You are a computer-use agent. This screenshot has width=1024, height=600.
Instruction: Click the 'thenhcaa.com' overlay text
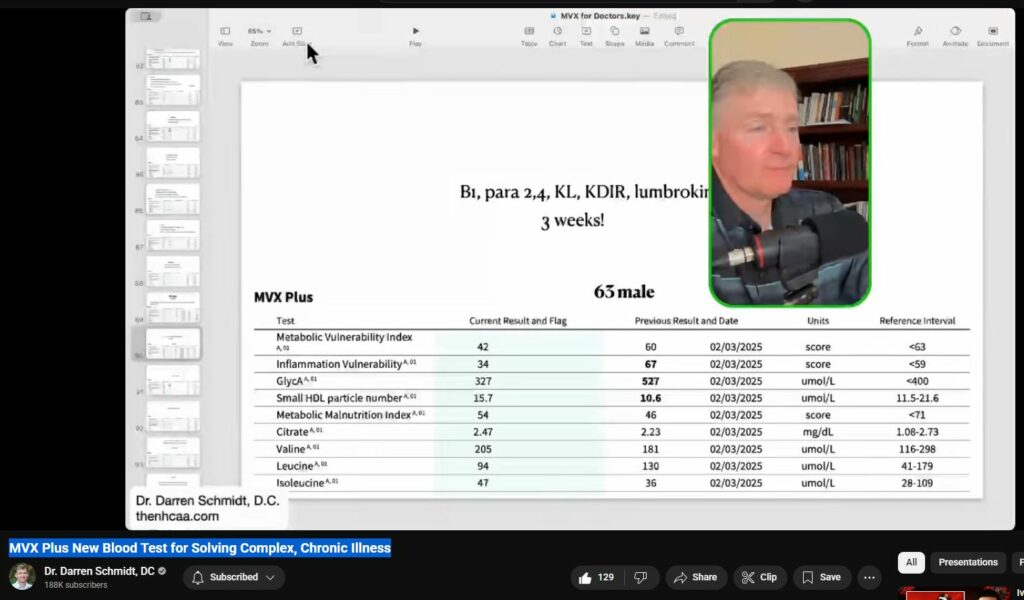177,516
